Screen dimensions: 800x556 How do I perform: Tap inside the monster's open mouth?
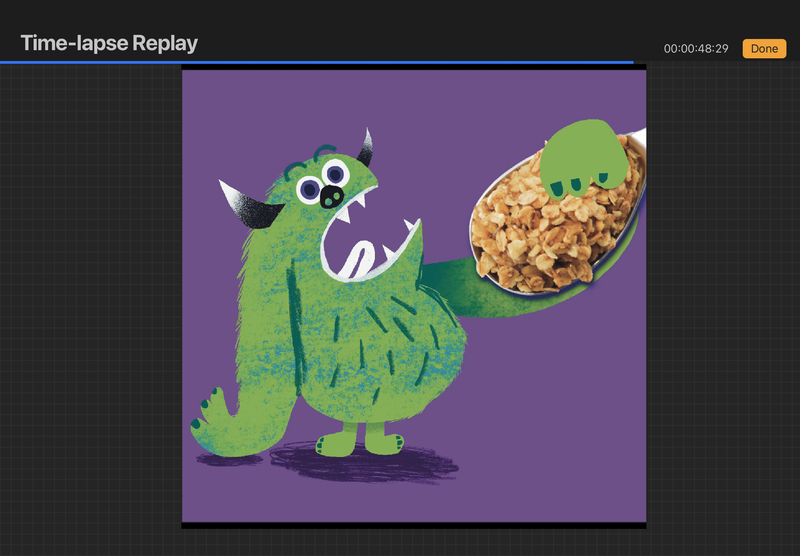[x=355, y=250]
